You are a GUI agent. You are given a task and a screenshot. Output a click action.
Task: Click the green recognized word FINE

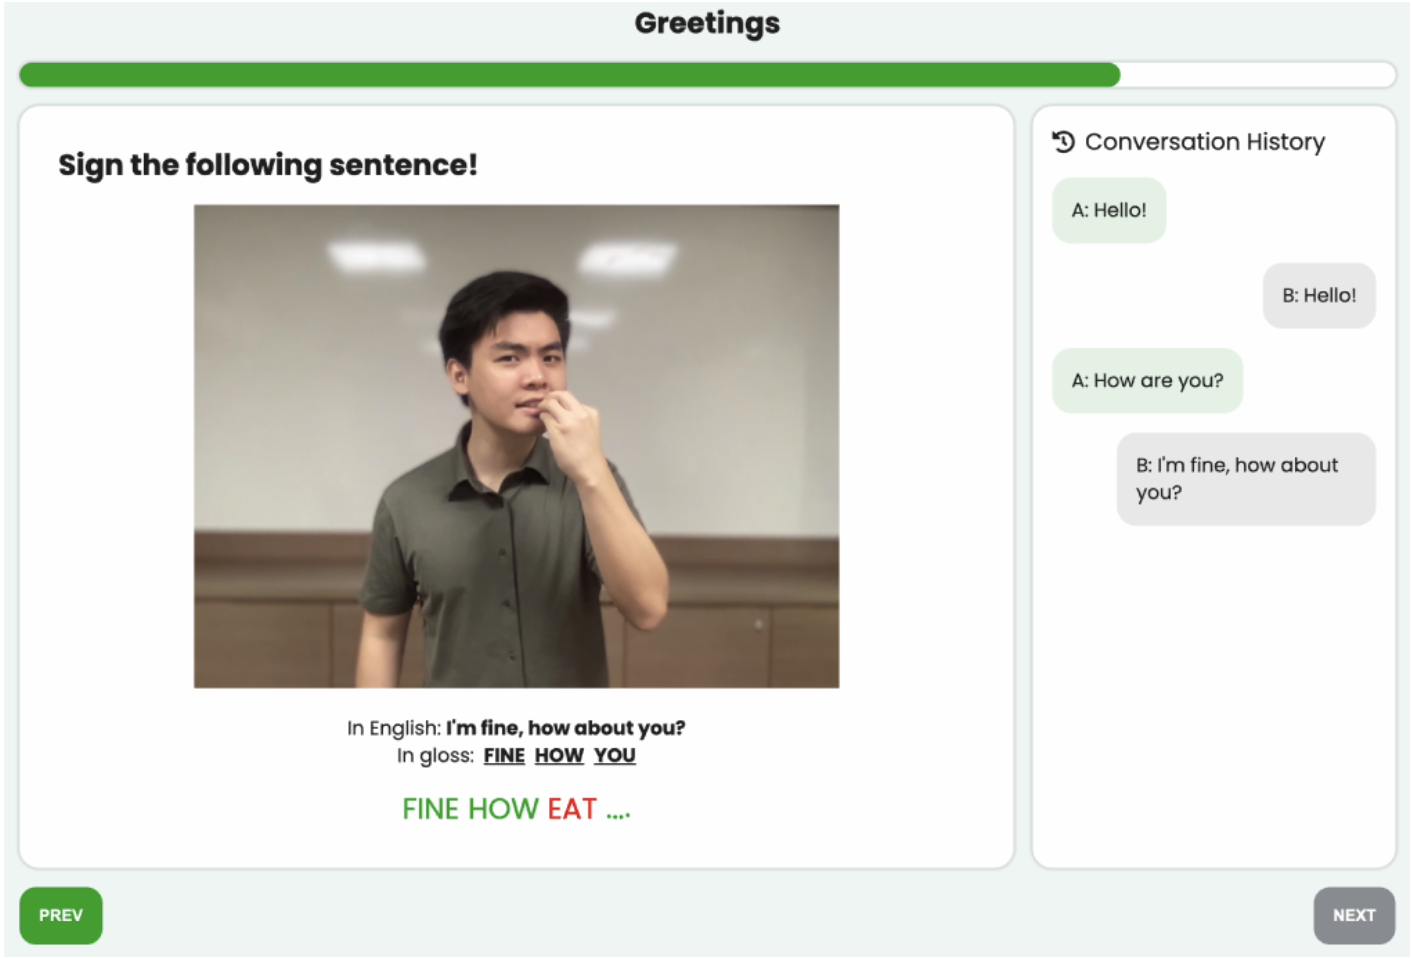[430, 809]
